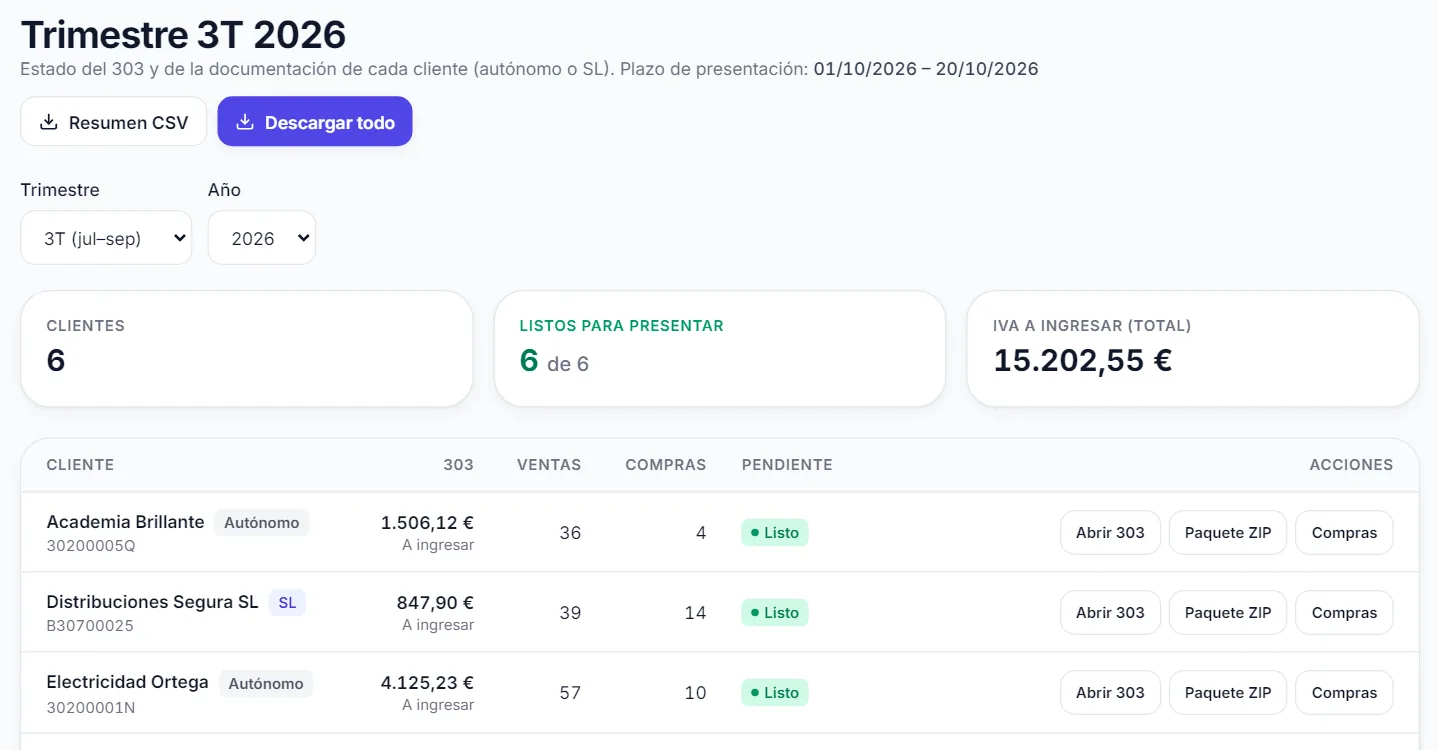1438x750 pixels.
Task: Click the Listo status for Distribuciones Segura SL
Action: click(775, 613)
